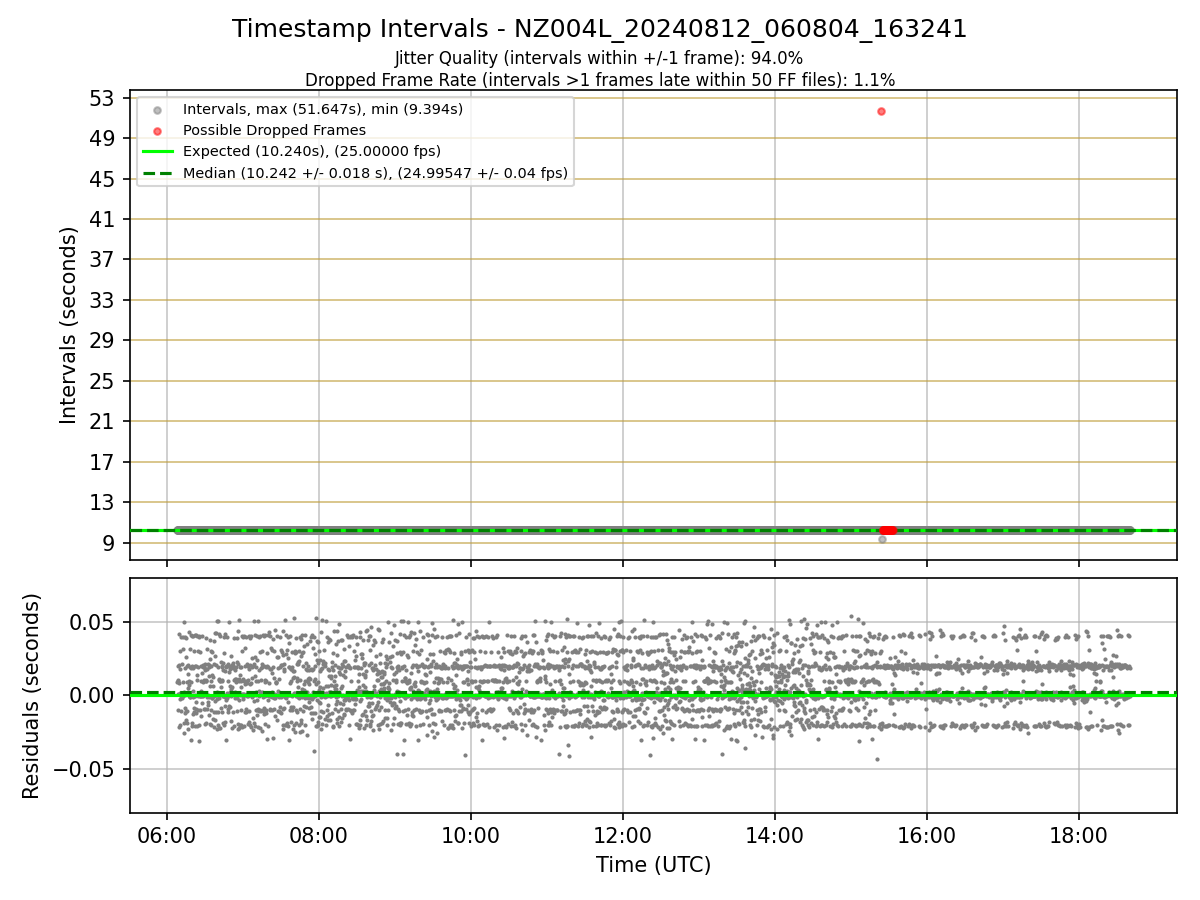Click the 14:00 x-axis tick label

click(774, 834)
